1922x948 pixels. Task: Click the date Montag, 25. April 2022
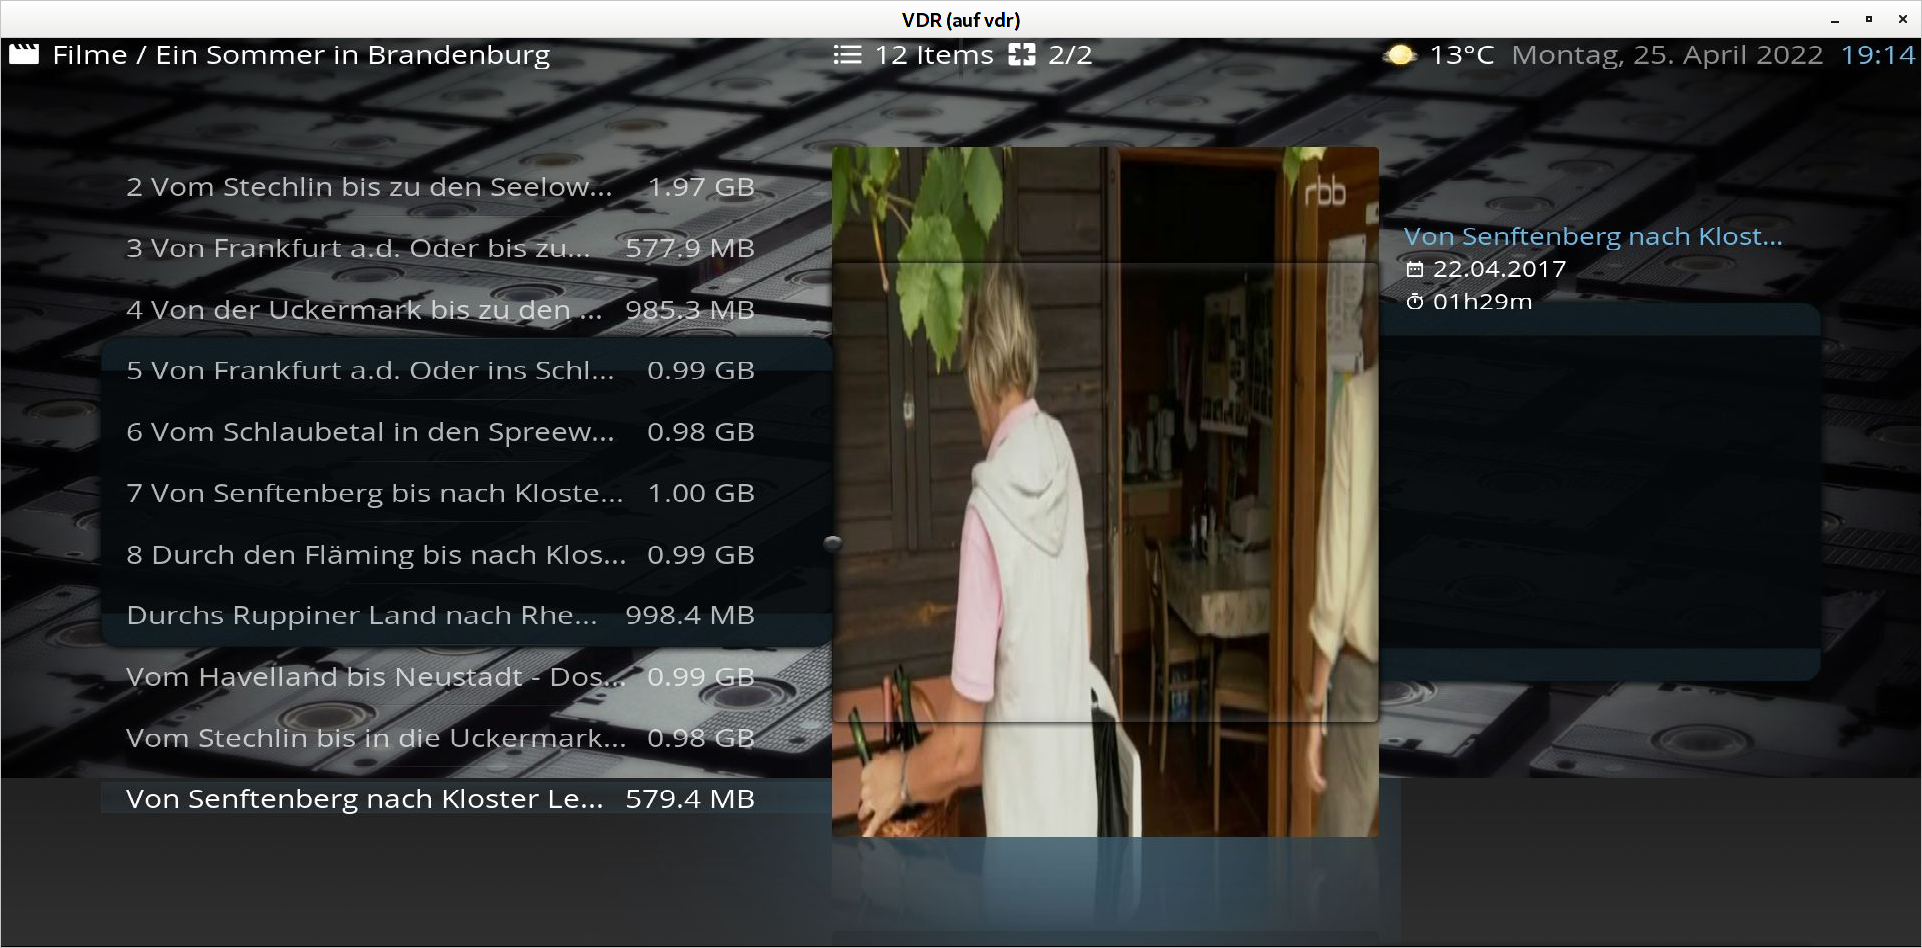coord(1667,55)
